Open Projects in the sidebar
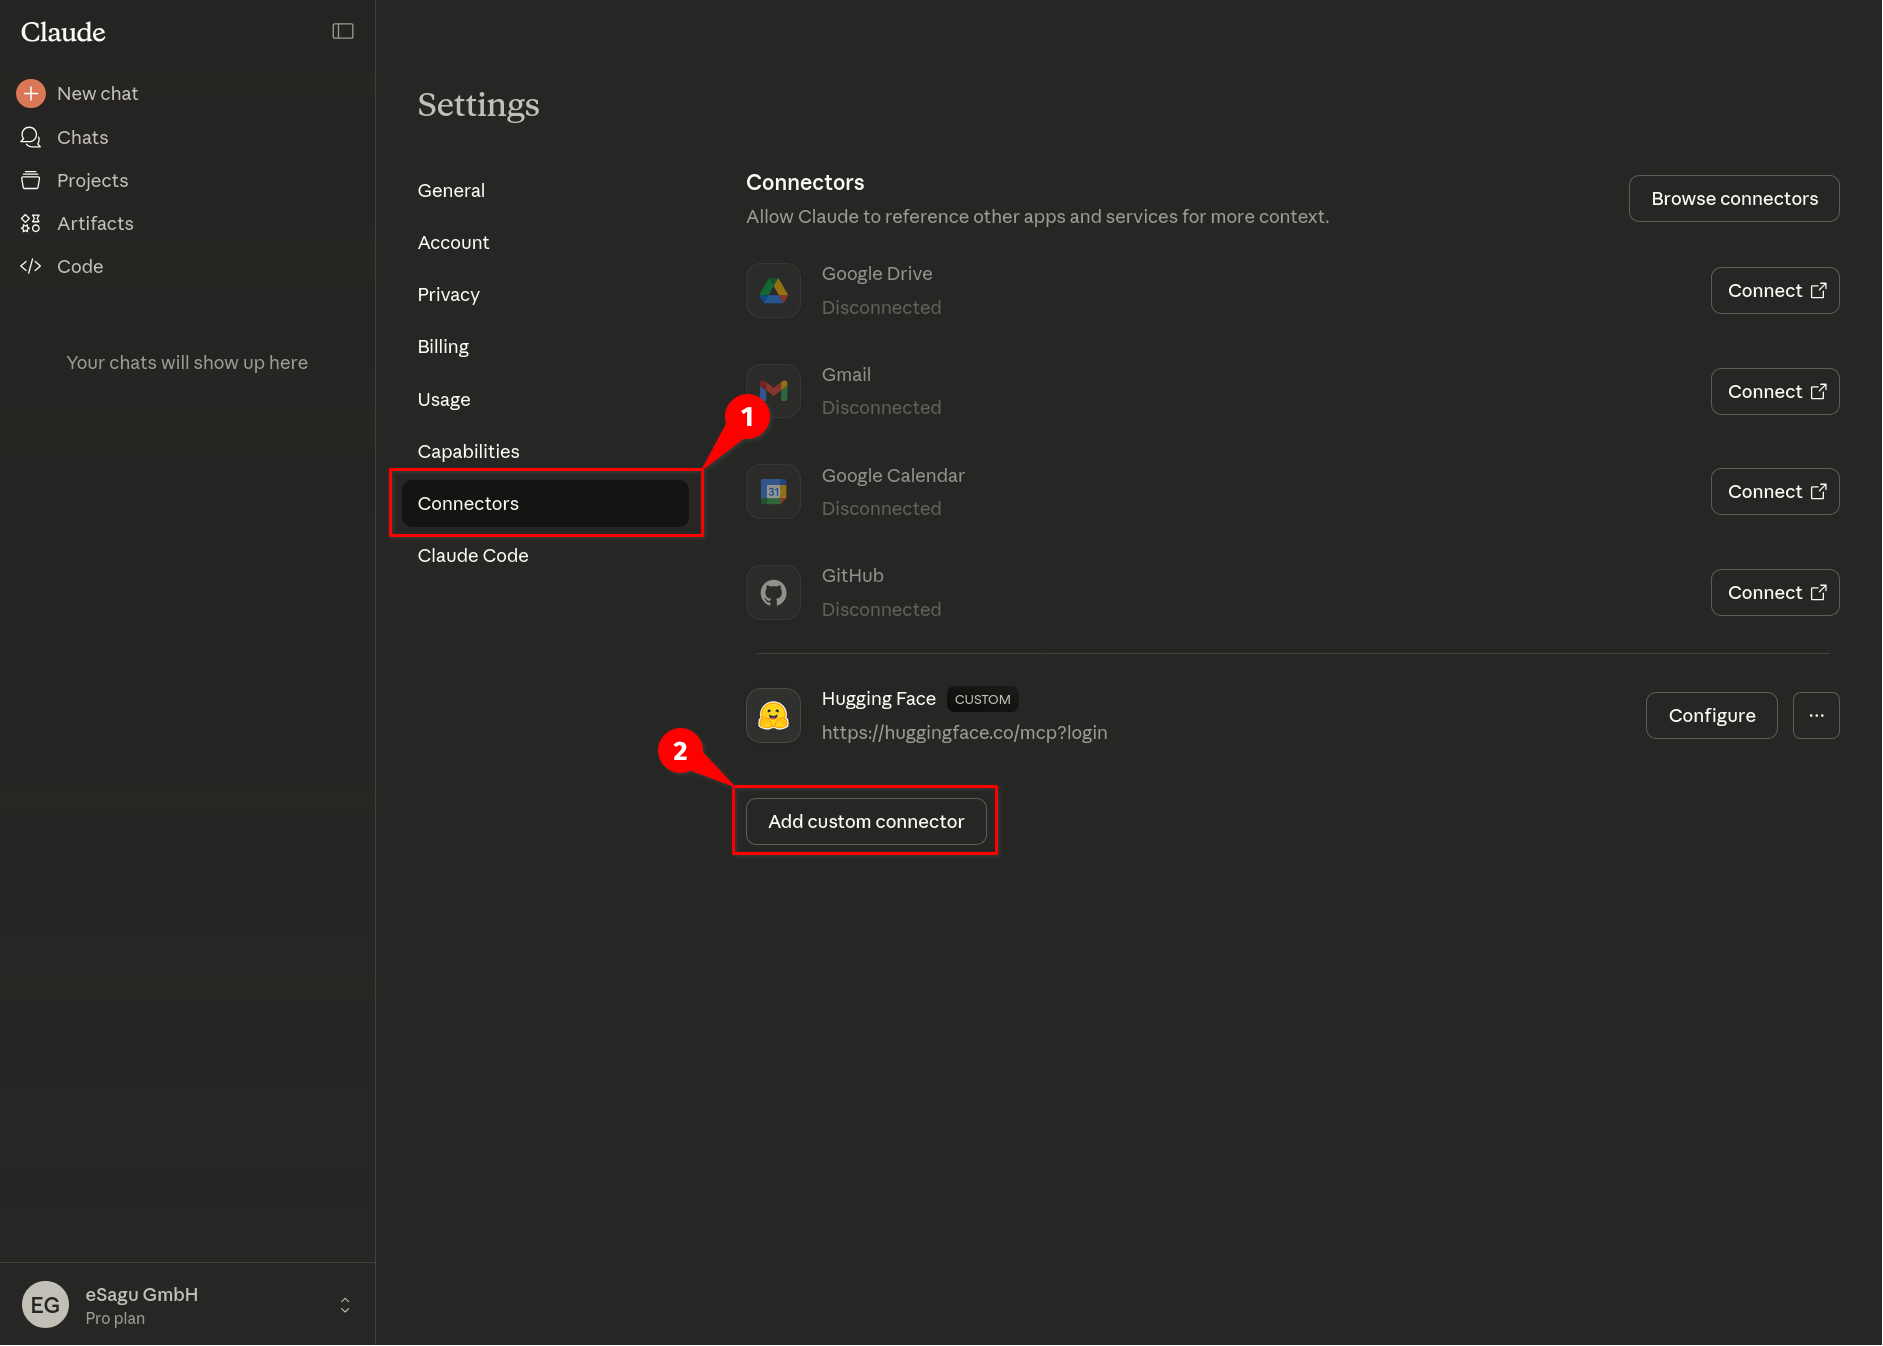 click(x=92, y=180)
